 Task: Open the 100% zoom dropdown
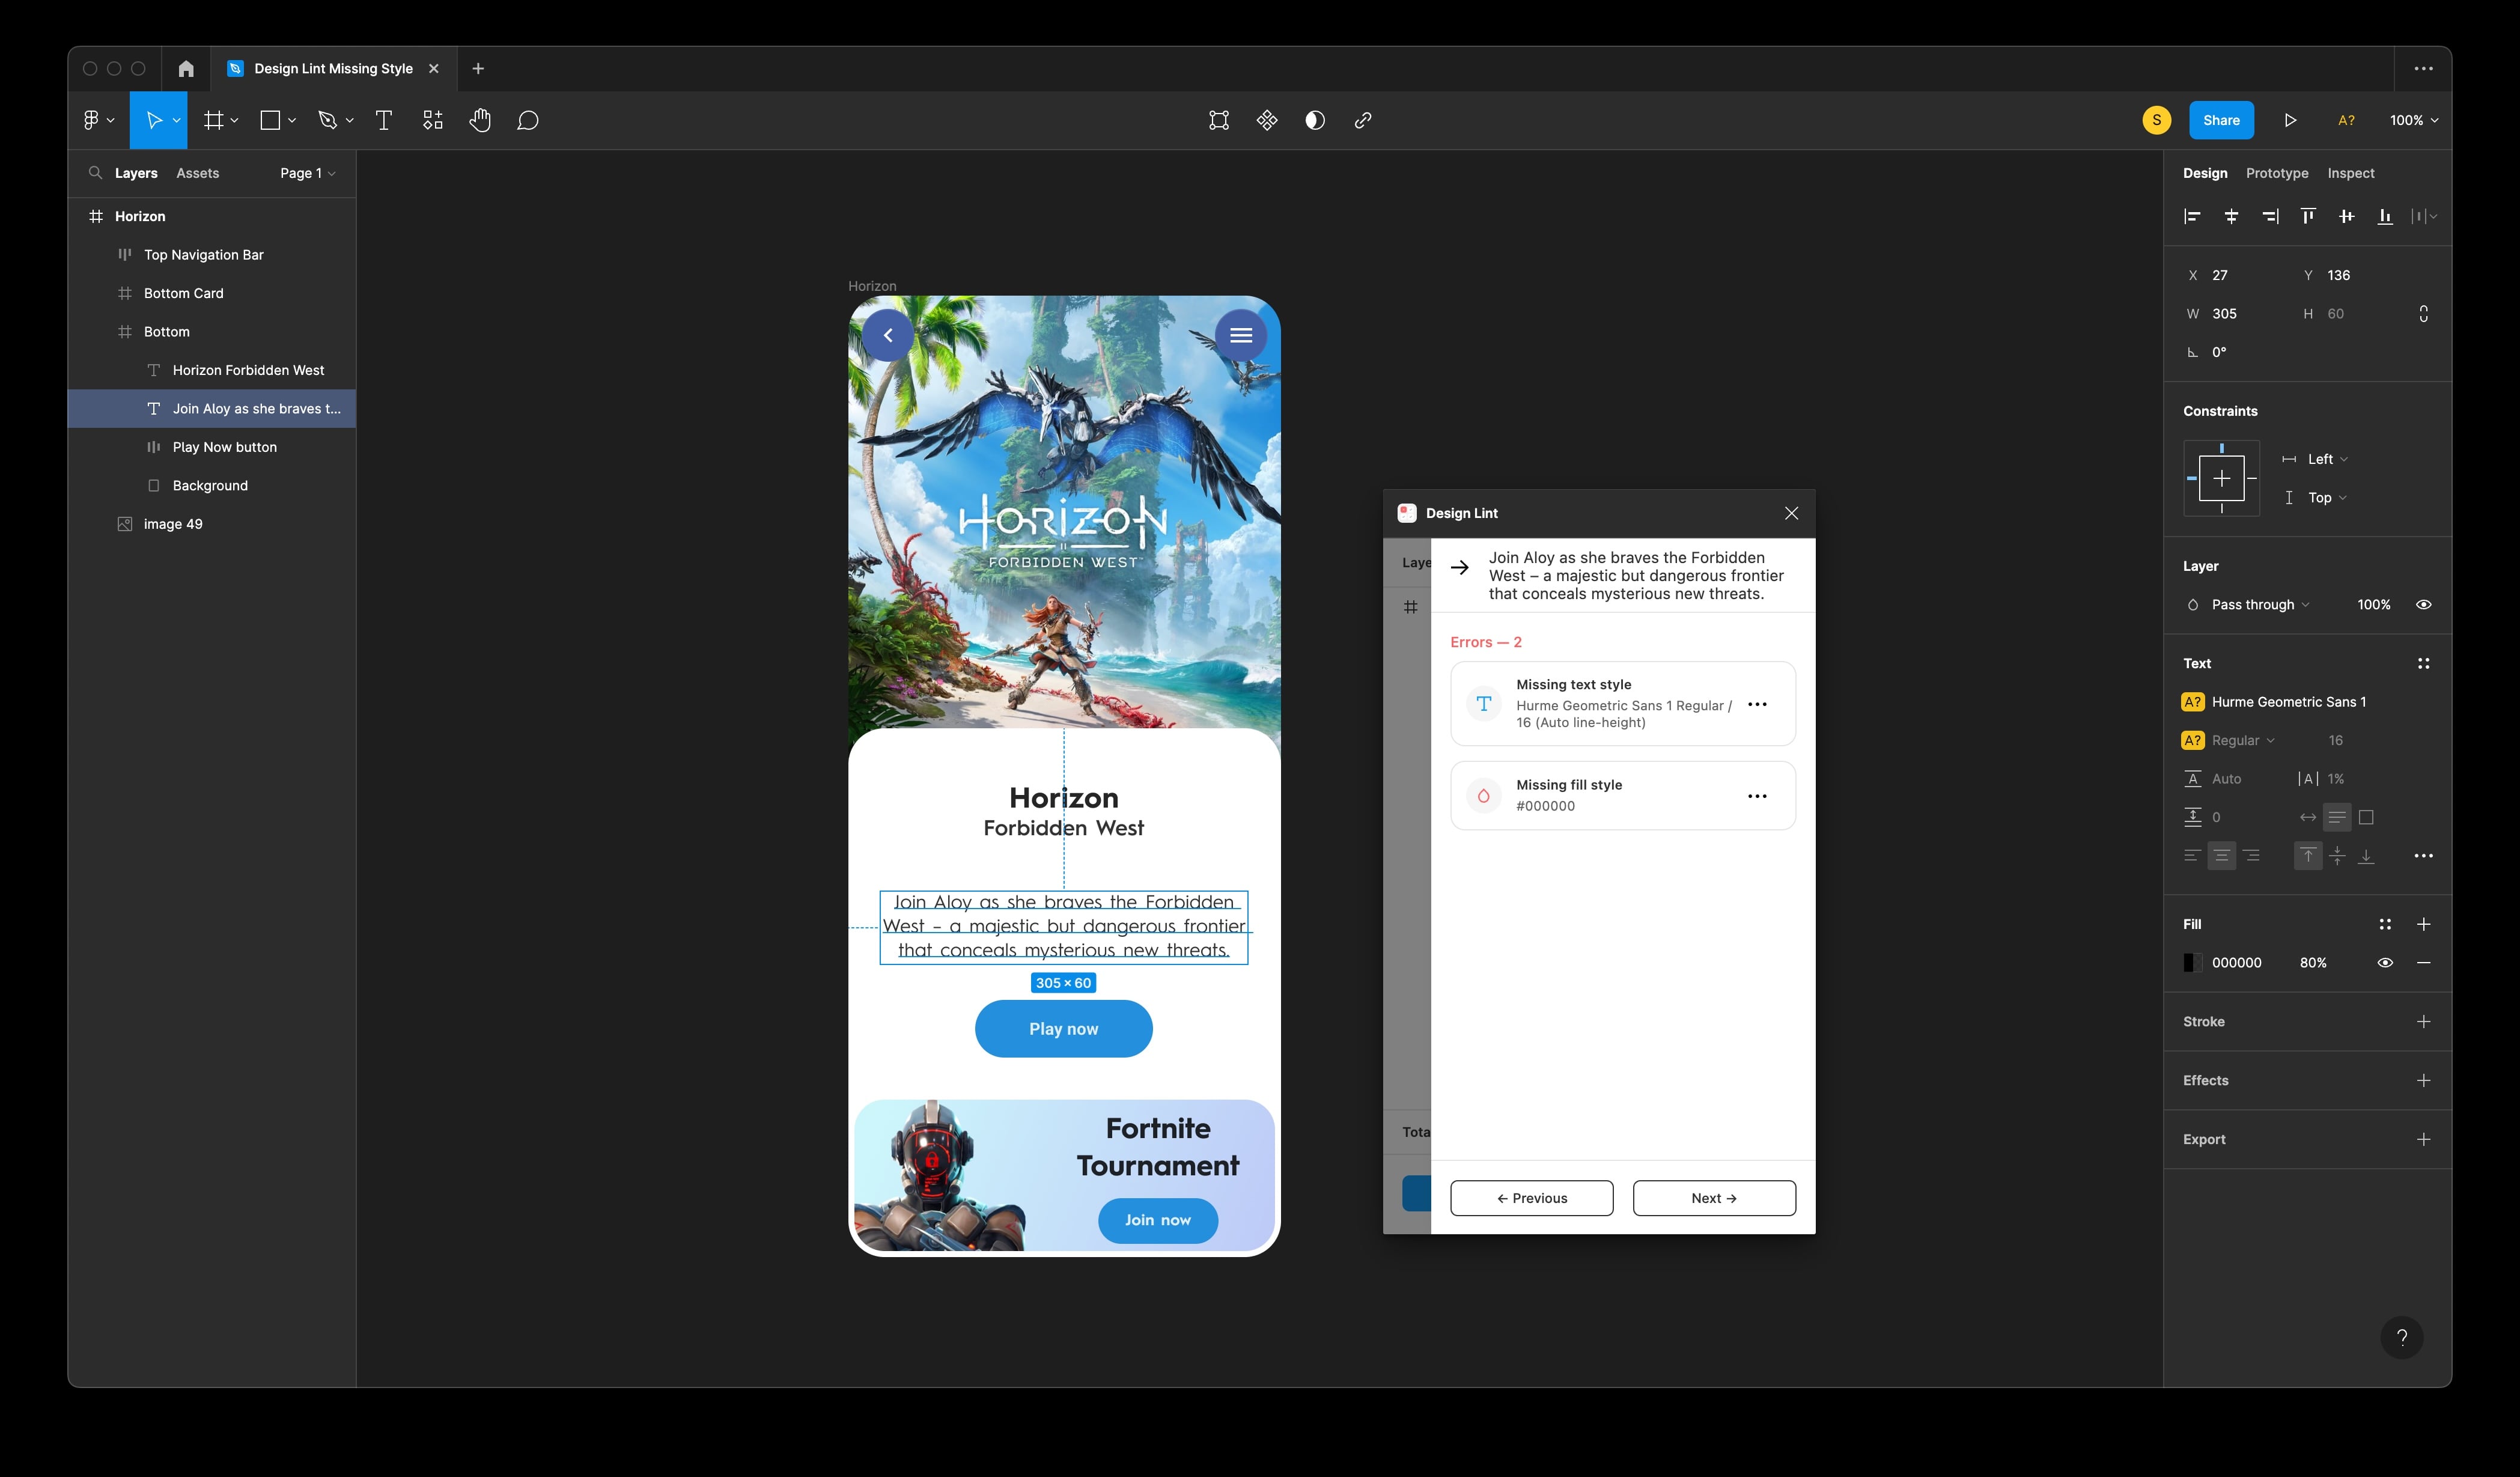click(x=2413, y=120)
